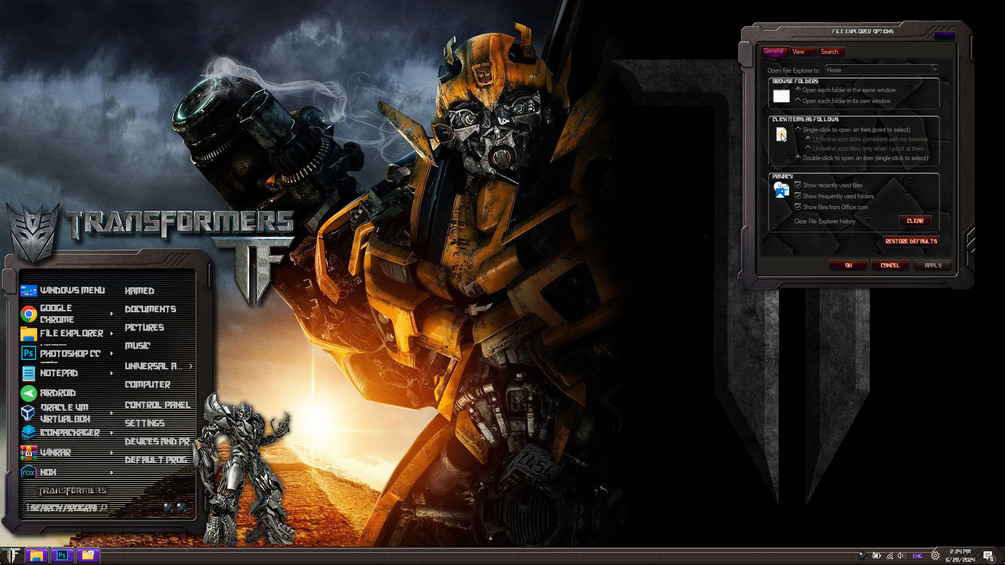
Task: Open Pictures from start menu
Action: [144, 327]
